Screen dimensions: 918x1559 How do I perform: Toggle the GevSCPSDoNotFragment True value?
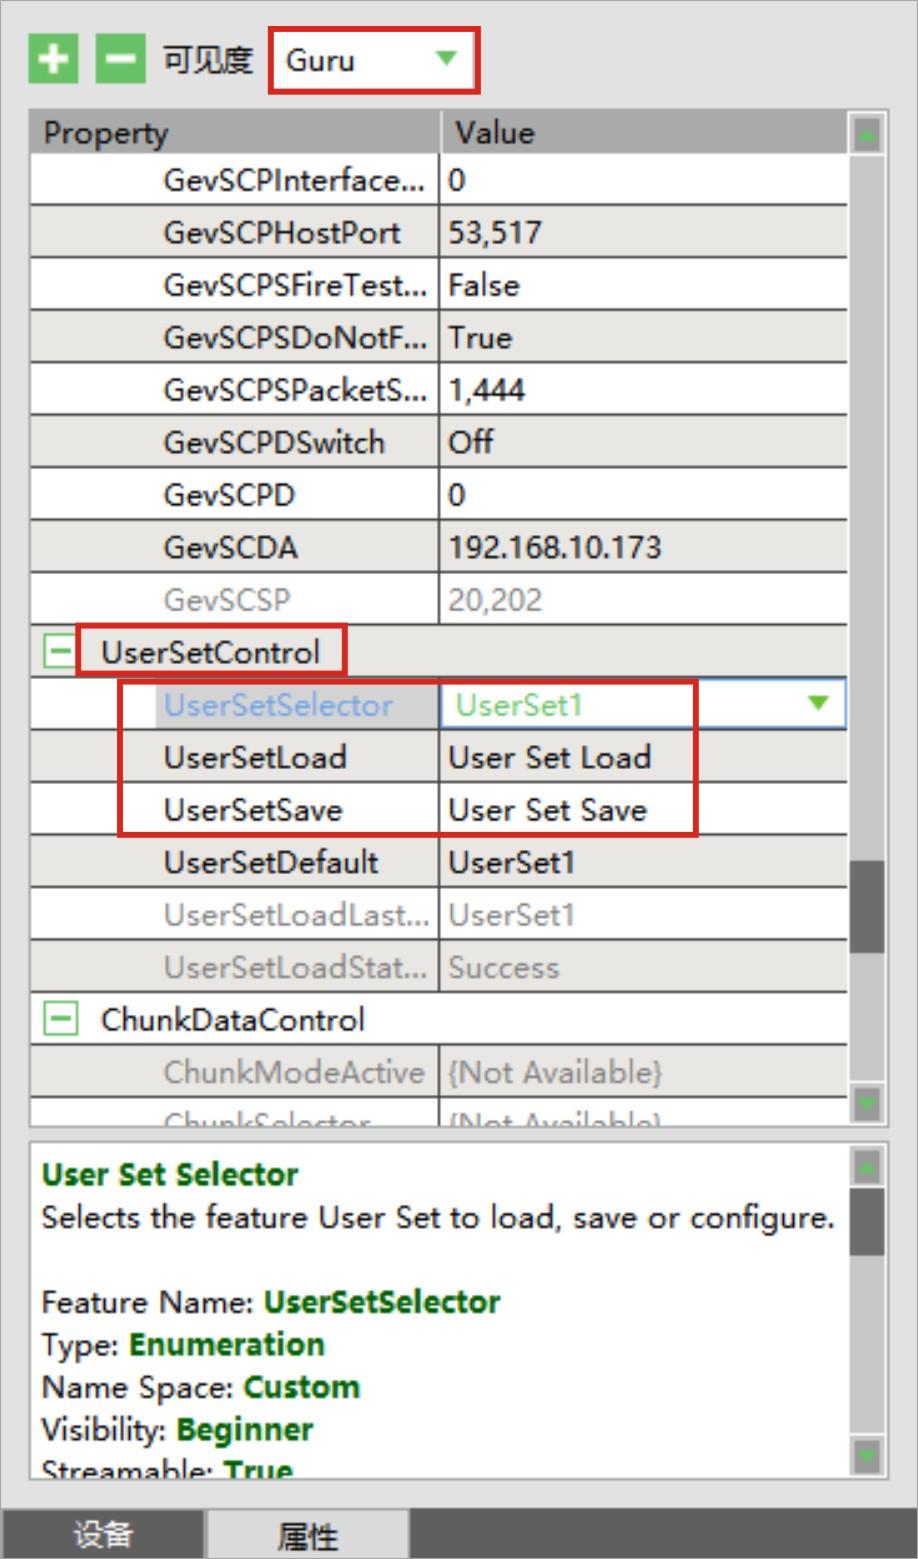[x=640, y=337]
